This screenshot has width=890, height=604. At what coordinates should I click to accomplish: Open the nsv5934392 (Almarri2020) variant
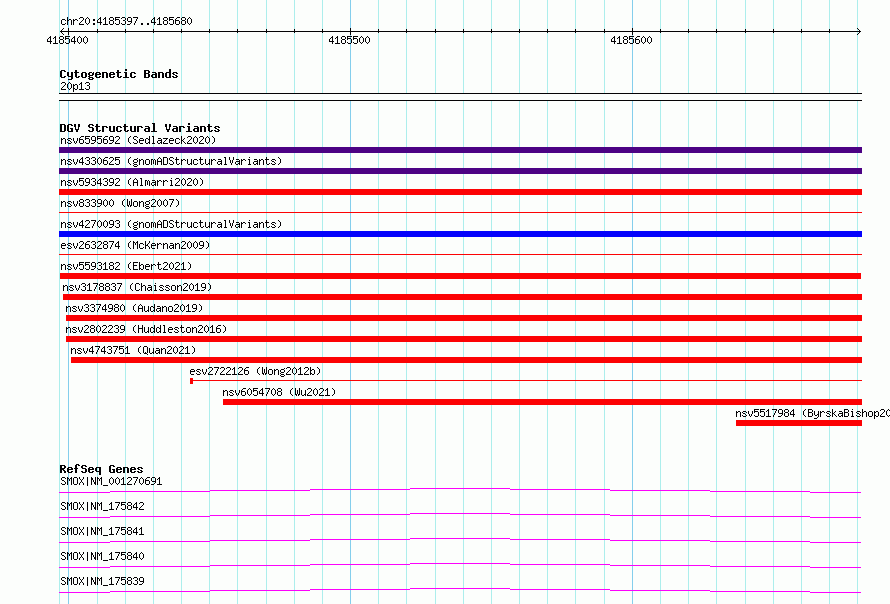point(132,182)
